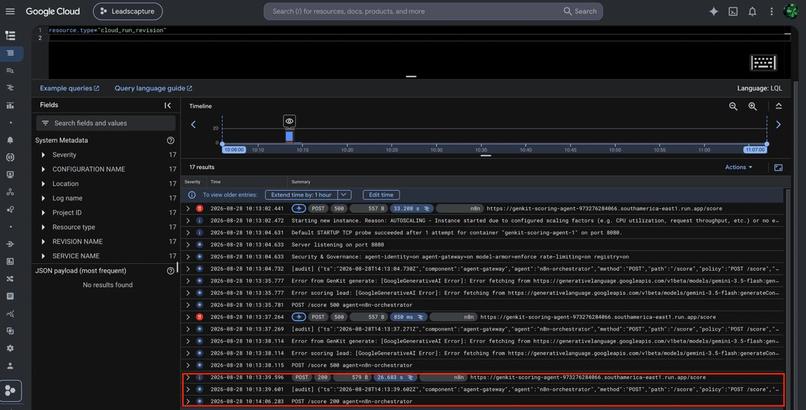Click the Gemini sparkle icon in the top bar
The height and width of the screenshot is (410, 806).
tap(713, 11)
